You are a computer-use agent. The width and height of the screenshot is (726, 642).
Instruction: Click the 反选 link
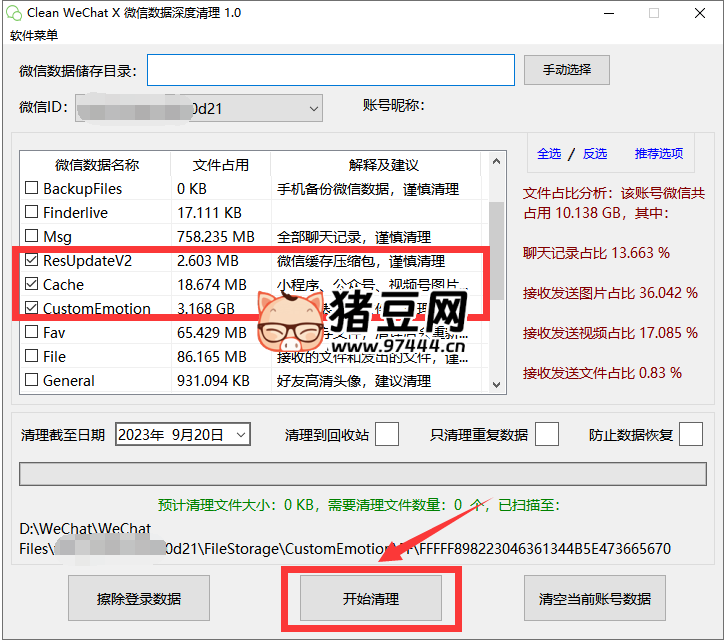pyautogui.click(x=595, y=153)
